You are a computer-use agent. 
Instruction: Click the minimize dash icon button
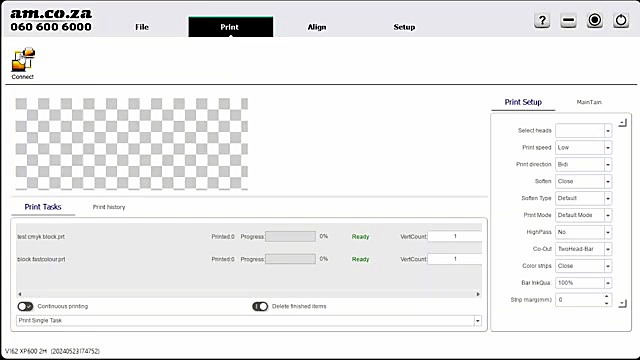tap(568, 20)
